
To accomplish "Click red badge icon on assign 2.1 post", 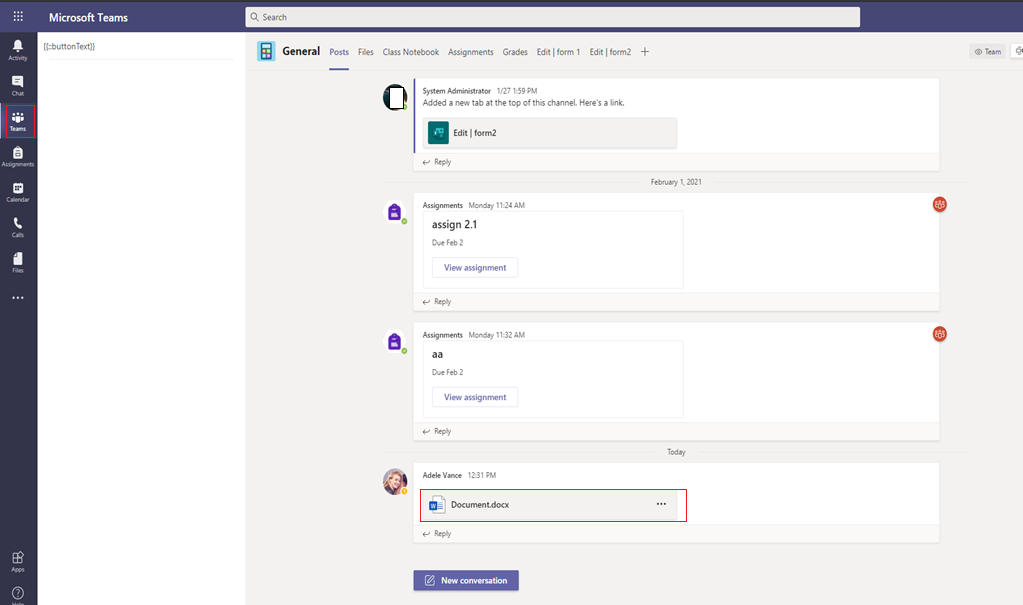I will click(939, 204).
